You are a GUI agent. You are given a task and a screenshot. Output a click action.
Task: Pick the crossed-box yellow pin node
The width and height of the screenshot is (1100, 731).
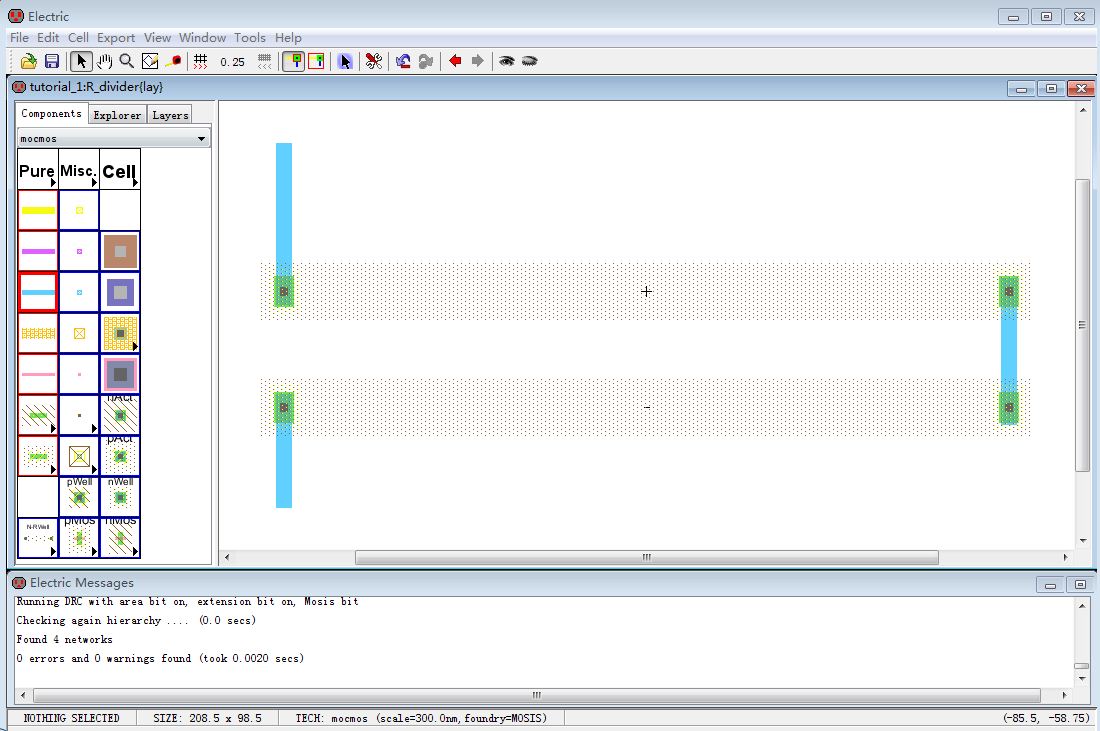pos(79,333)
